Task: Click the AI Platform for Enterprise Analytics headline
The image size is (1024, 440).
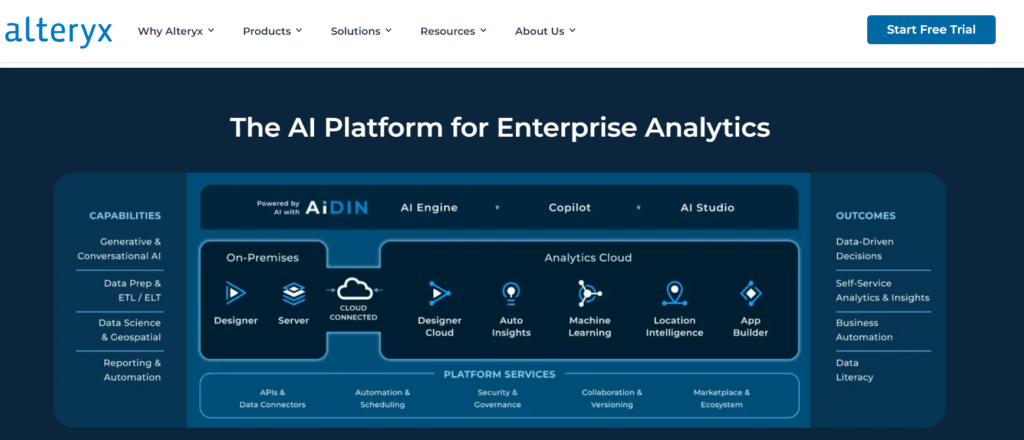Action: (x=500, y=127)
